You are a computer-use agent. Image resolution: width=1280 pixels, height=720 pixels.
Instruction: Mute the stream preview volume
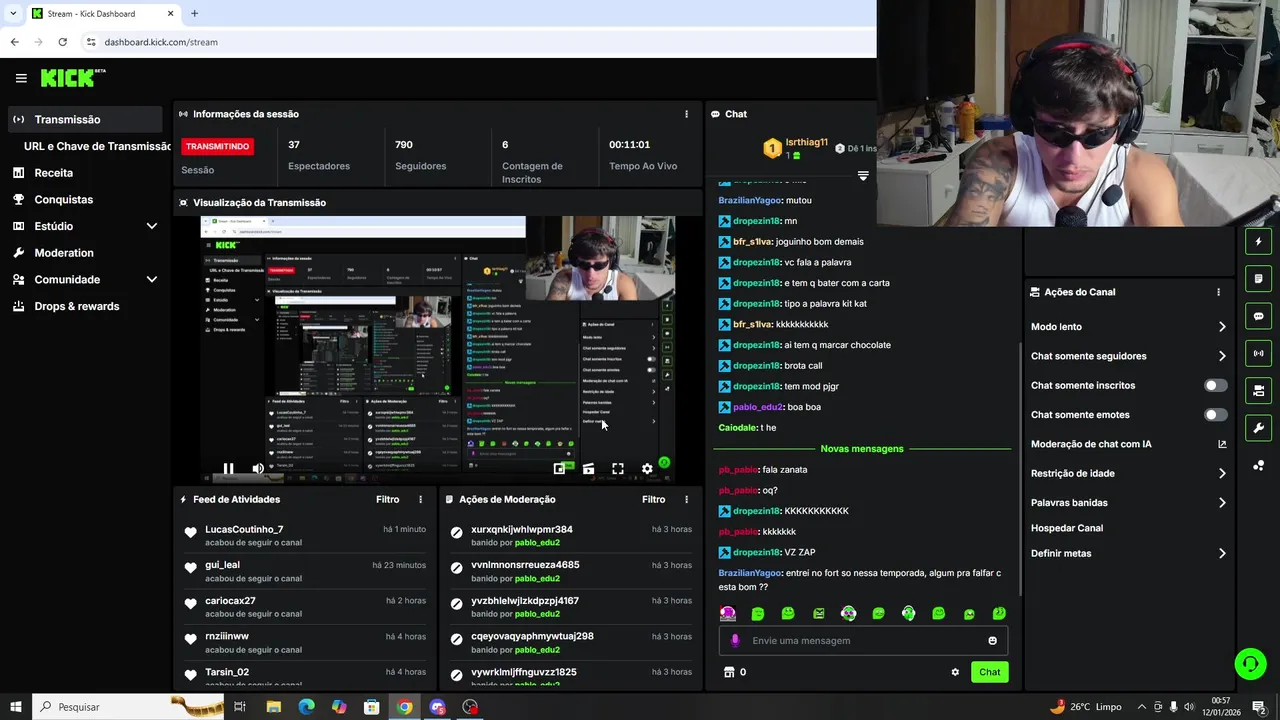(x=258, y=468)
